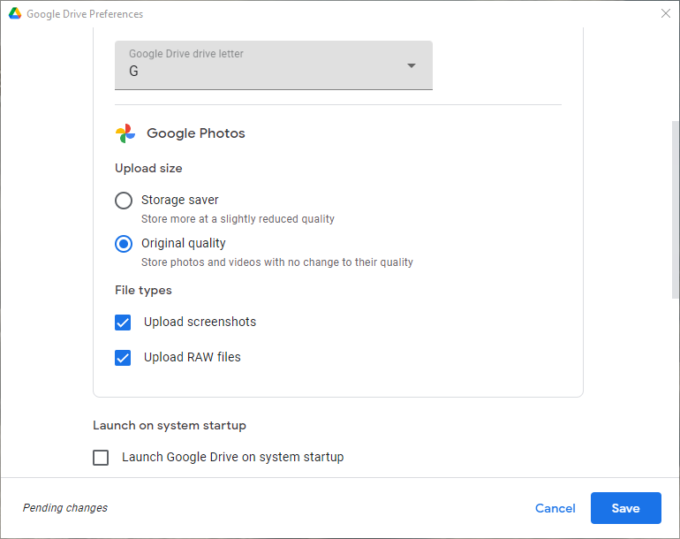Click 'Store more at a slightly reduced quality' text
The height and width of the screenshot is (539, 680).
238,219
